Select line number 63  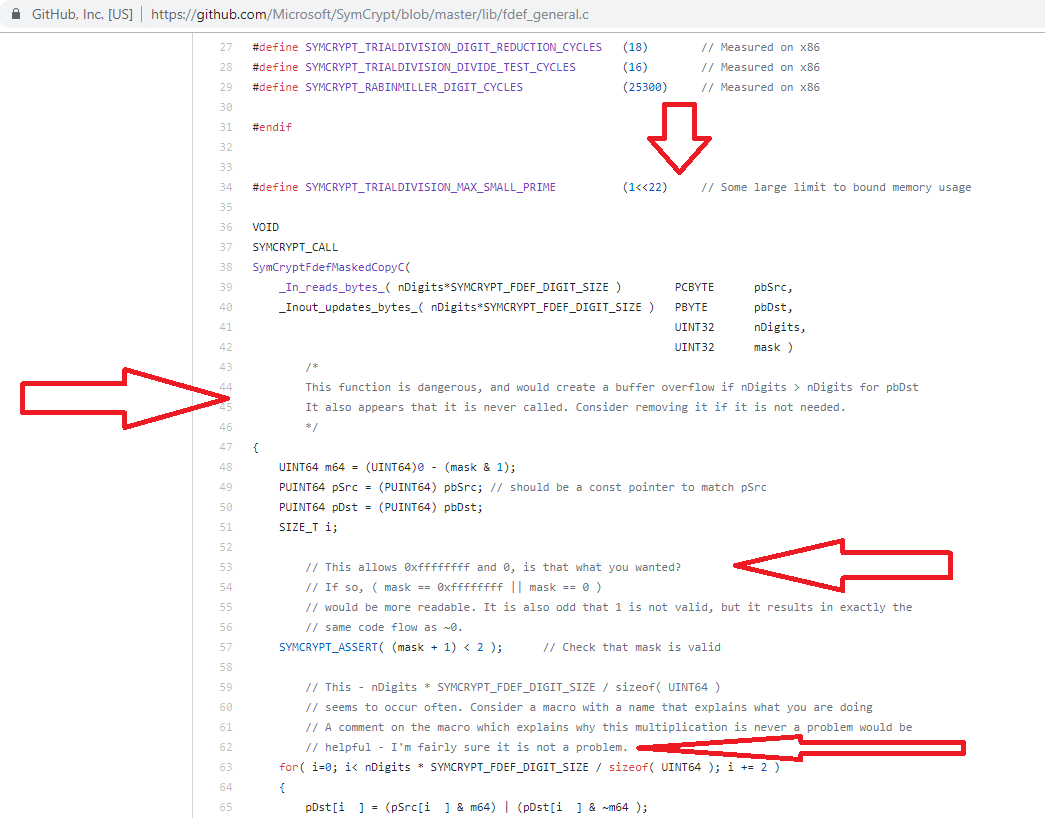tap(224, 767)
